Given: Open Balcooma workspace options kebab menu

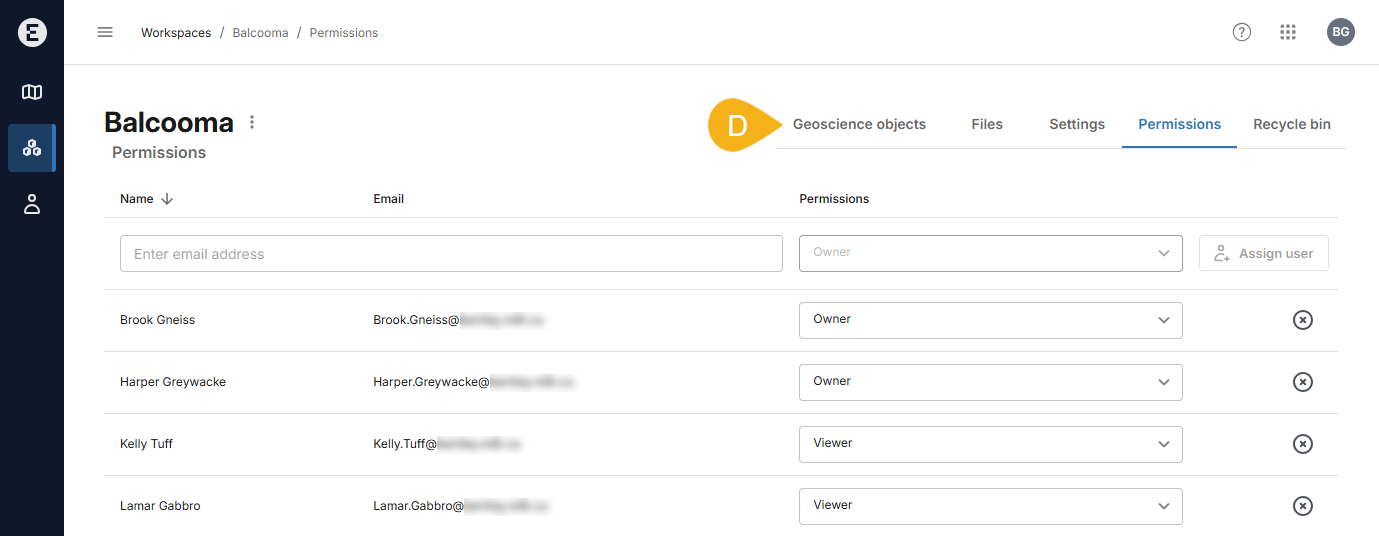Looking at the screenshot, I should (252, 122).
